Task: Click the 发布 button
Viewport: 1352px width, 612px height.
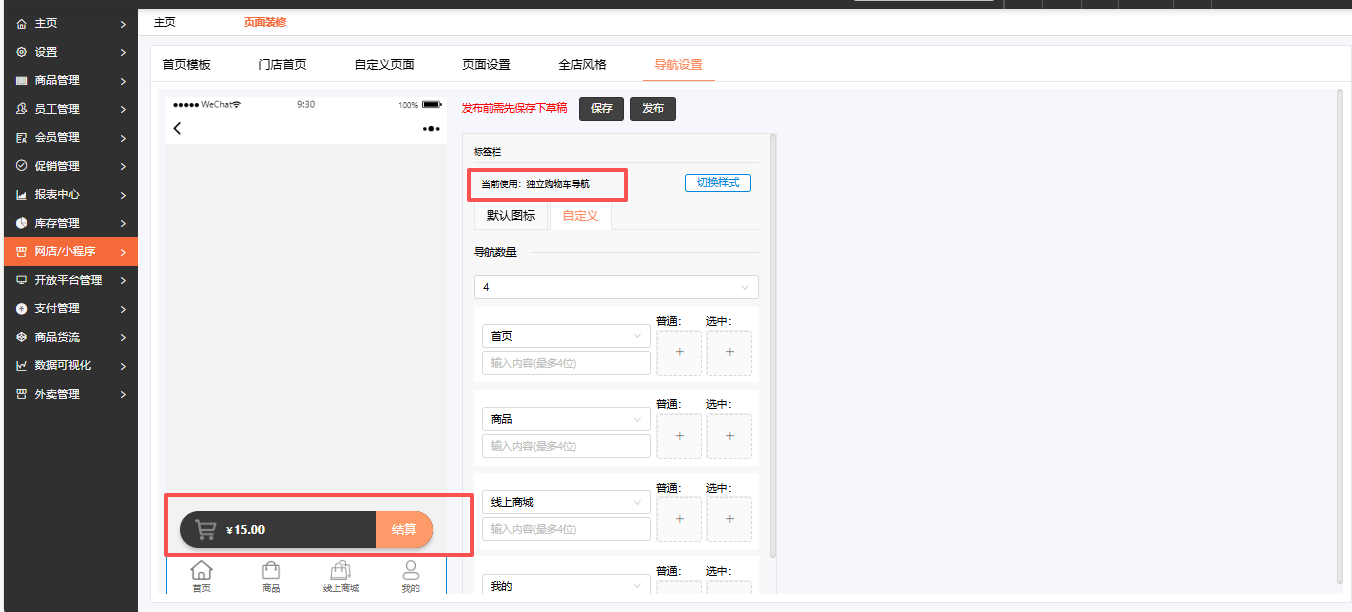Action: click(x=653, y=109)
